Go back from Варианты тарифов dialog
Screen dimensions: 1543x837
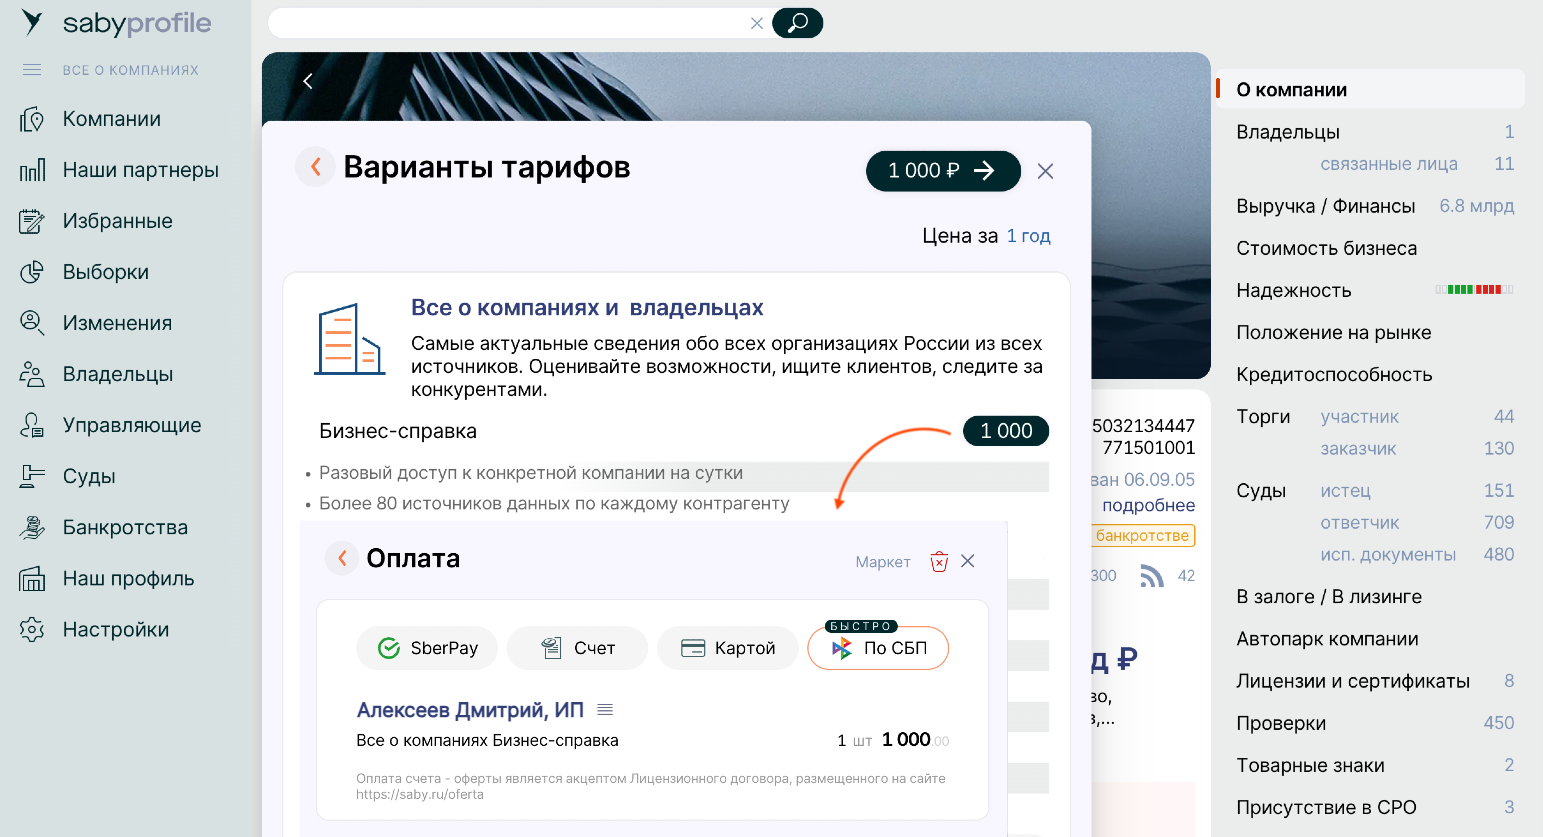[x=315, y=167]
